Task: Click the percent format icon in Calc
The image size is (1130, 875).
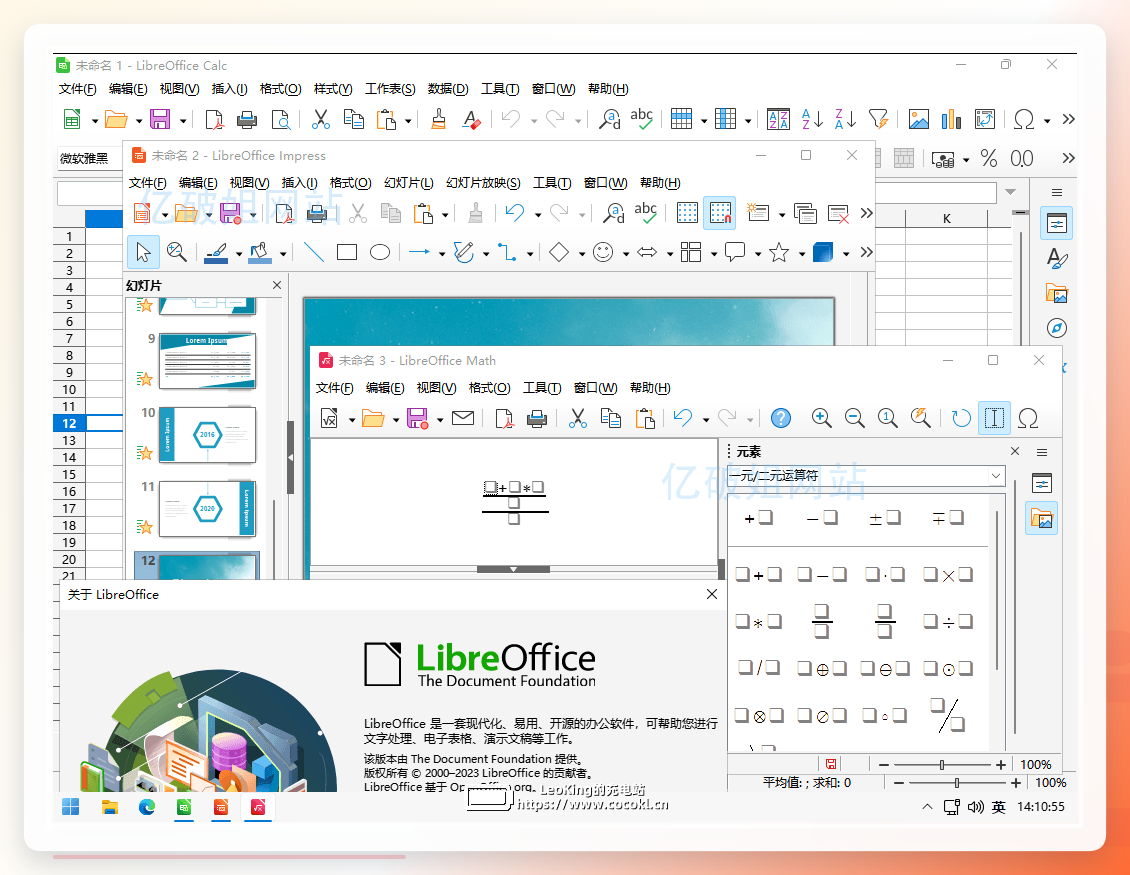Action: tap(989, 158)
